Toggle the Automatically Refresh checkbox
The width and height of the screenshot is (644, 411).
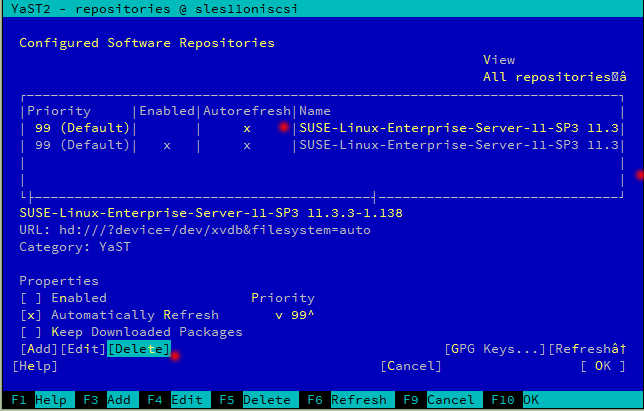(31, 315)
